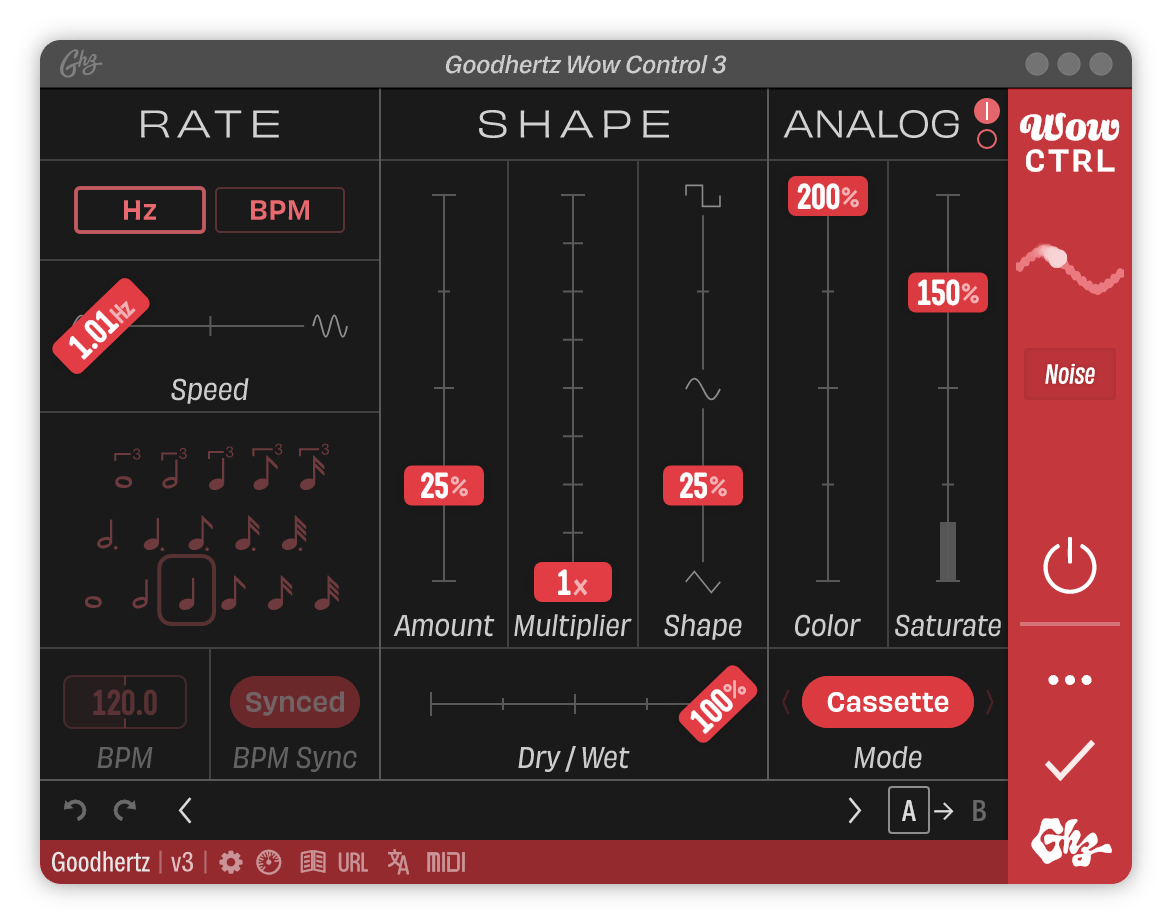Click the Goodhertz label in the footer
The image size is (1172, 924).
[100, 861]
